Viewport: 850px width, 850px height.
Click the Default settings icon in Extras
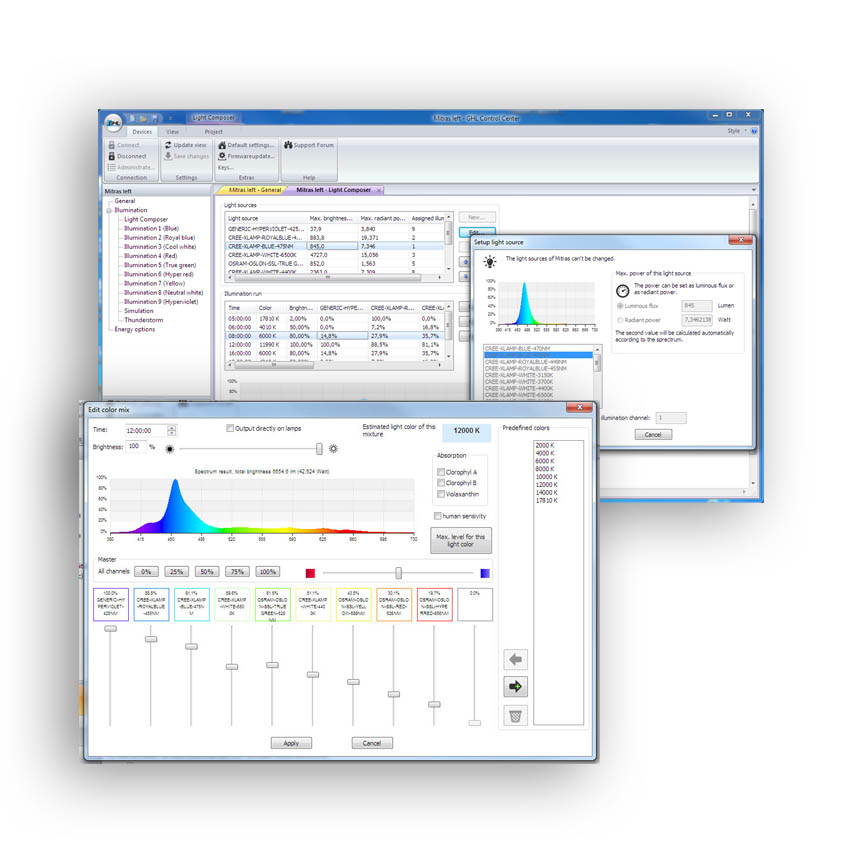click(x=222, y=145)
